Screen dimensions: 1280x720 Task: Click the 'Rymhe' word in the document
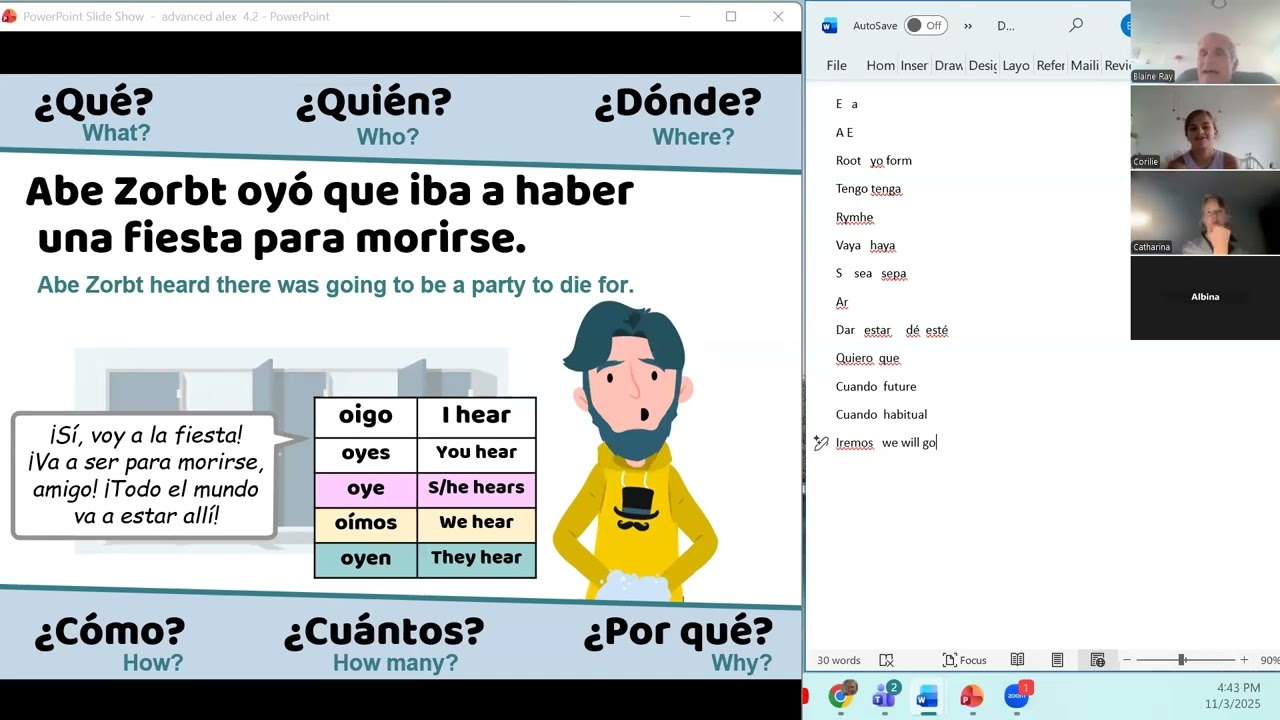pos(854,217)
